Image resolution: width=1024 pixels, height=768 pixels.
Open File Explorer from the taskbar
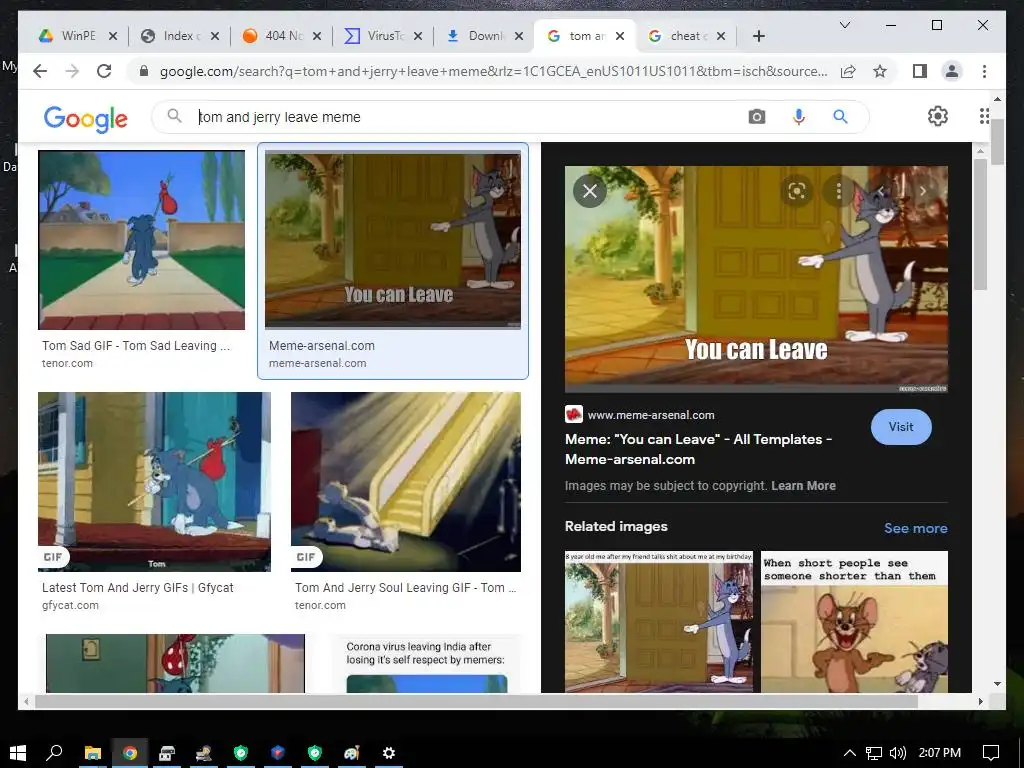[93, 753]
